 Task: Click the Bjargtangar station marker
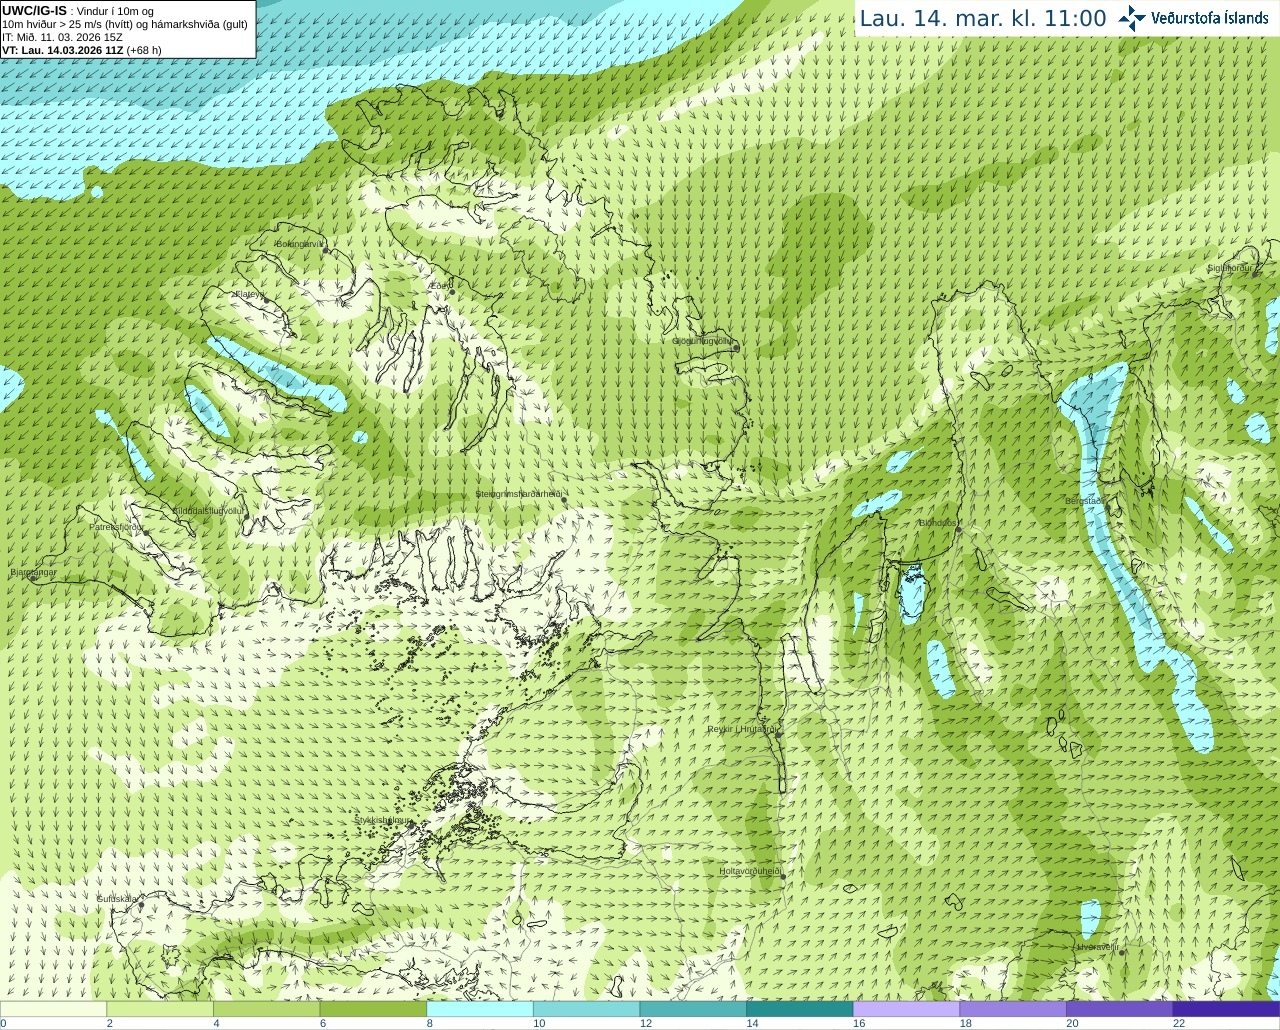click(x=33, y=578)
